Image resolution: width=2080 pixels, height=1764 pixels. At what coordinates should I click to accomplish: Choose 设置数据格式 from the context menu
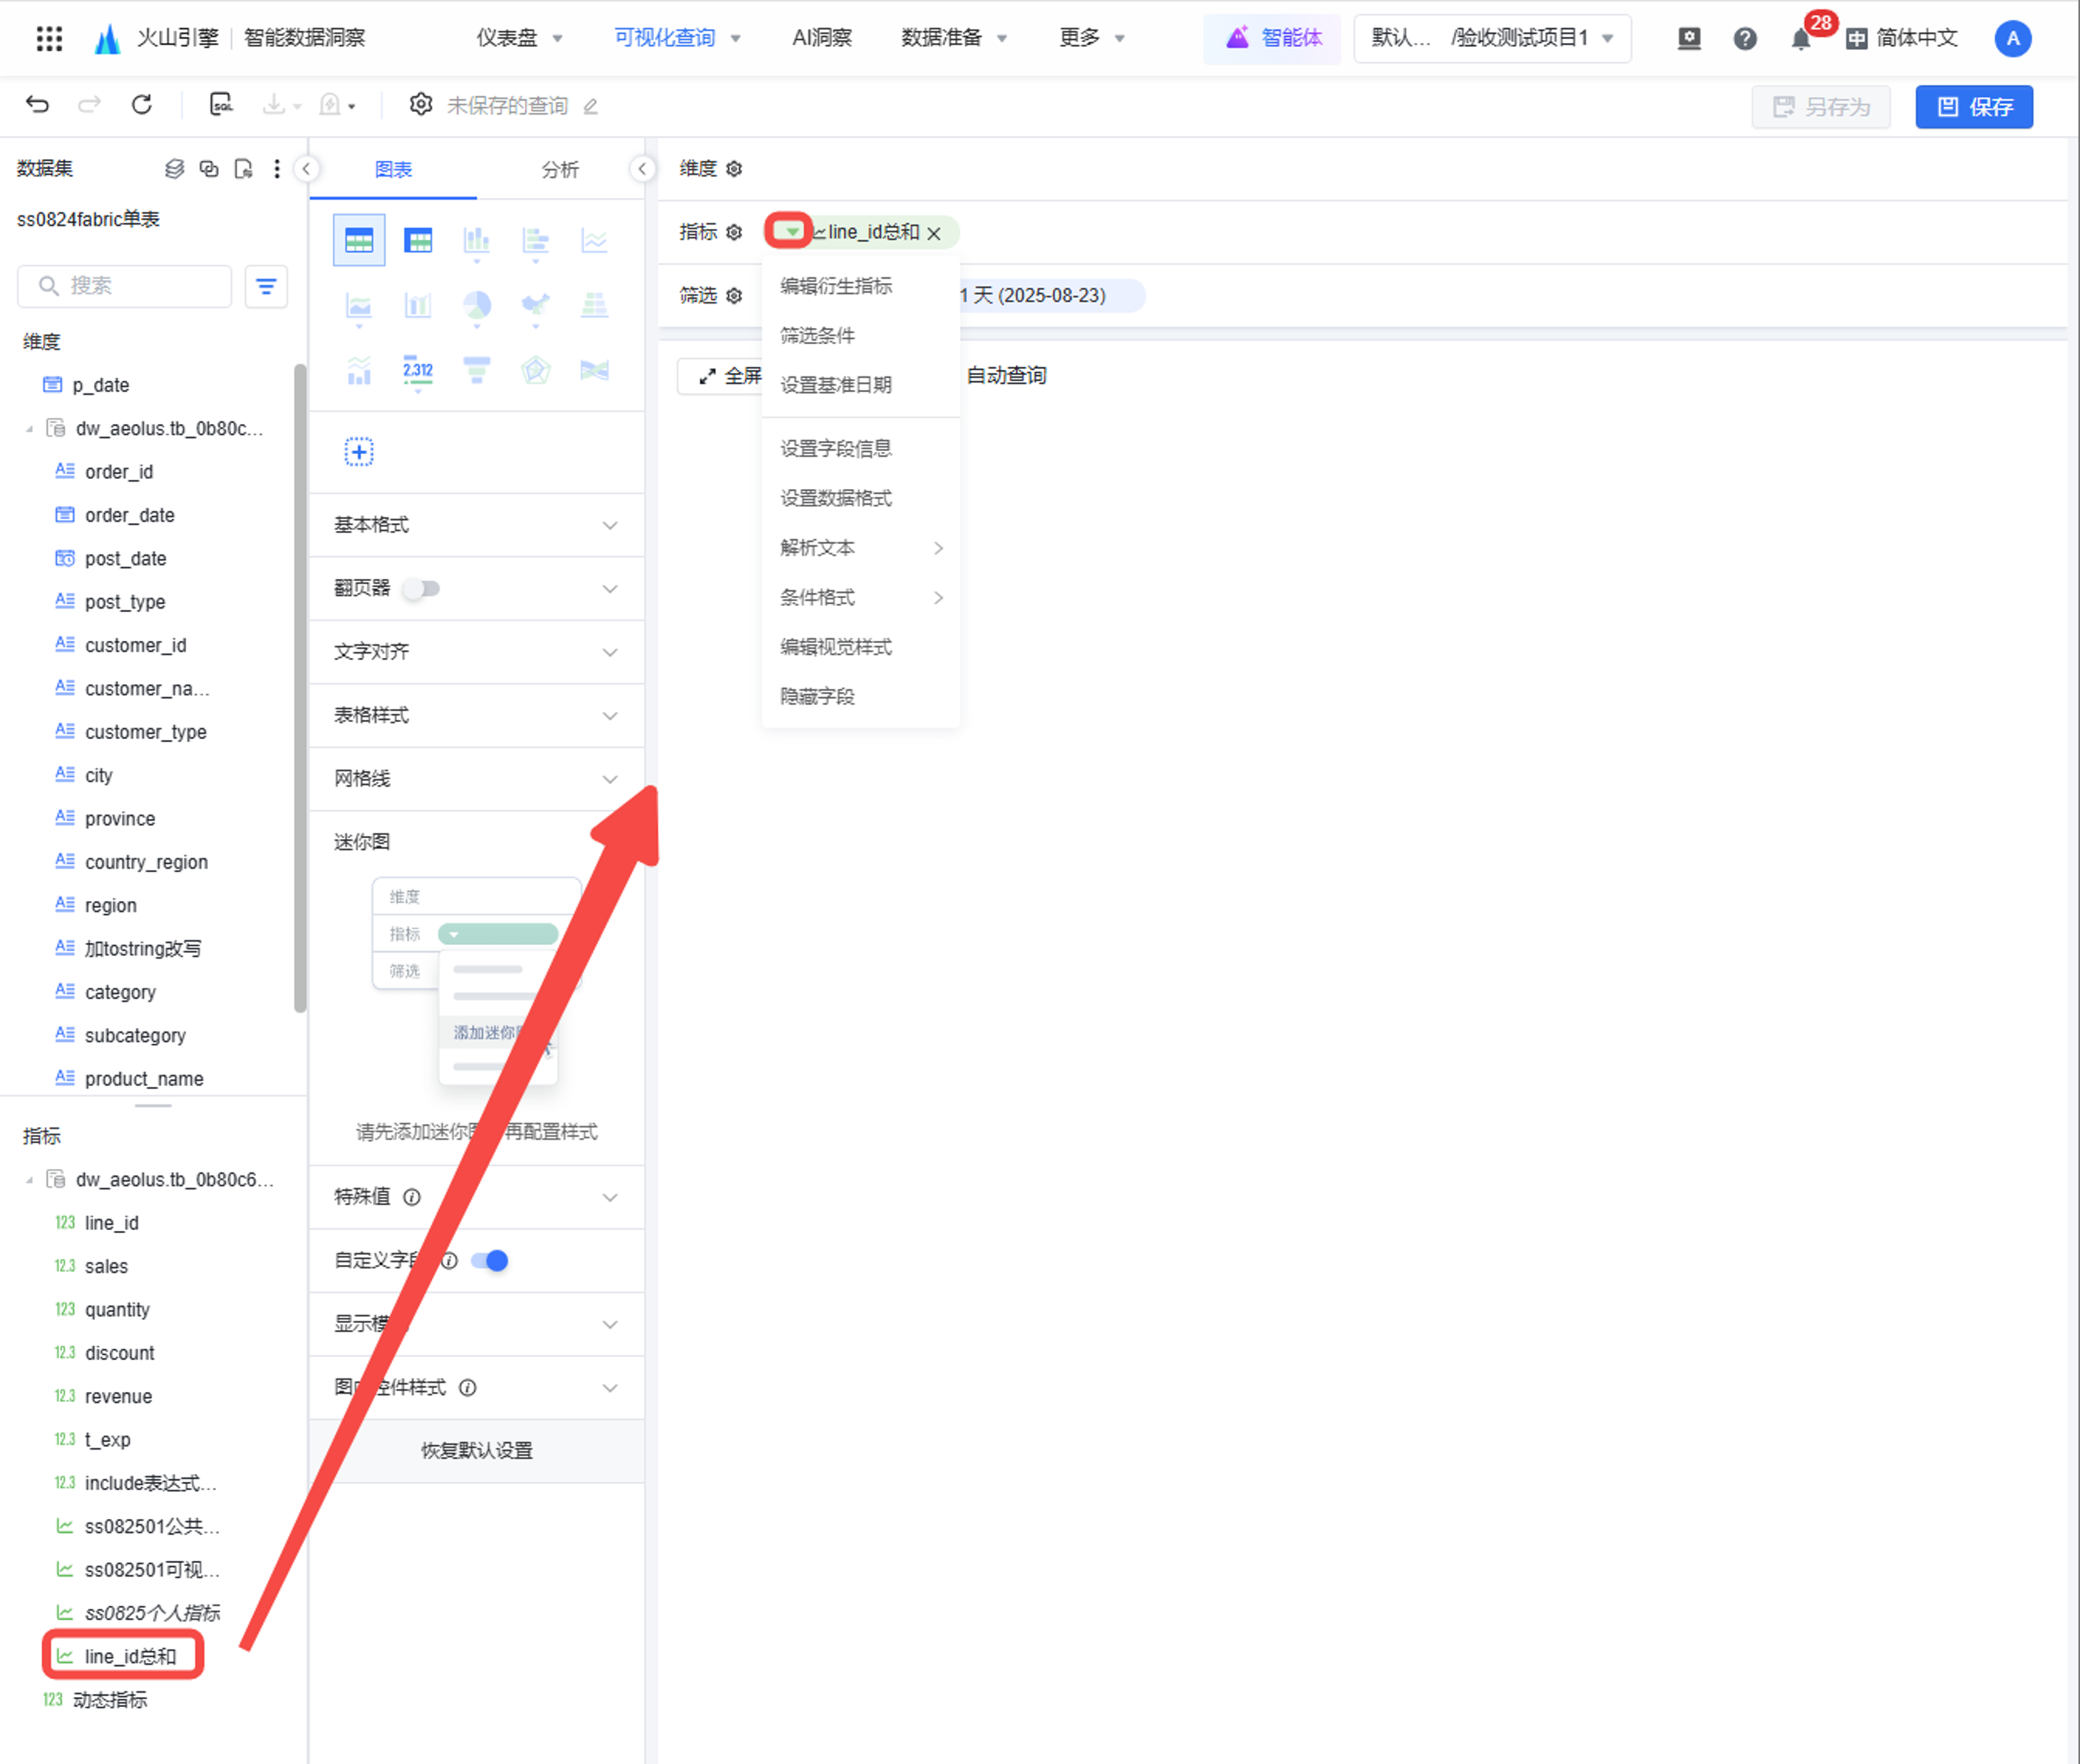pos(836,498)
